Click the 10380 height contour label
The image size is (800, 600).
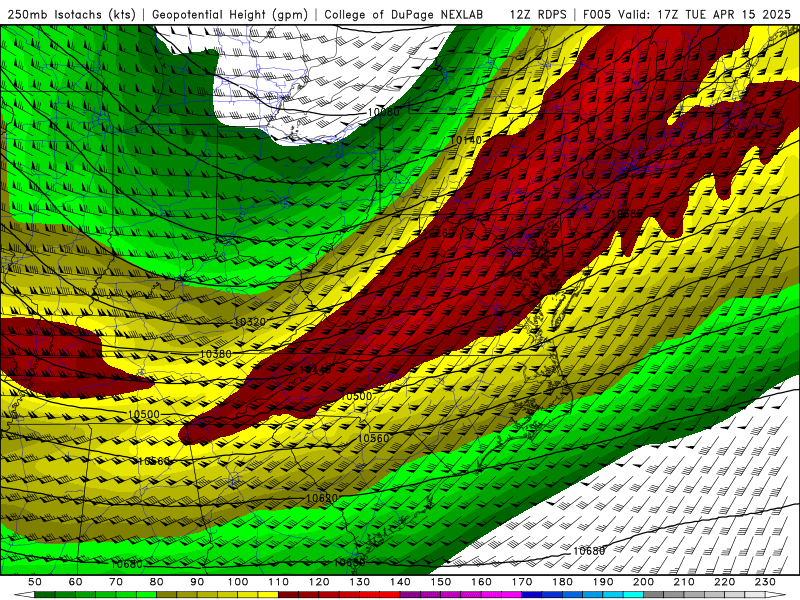215,354
